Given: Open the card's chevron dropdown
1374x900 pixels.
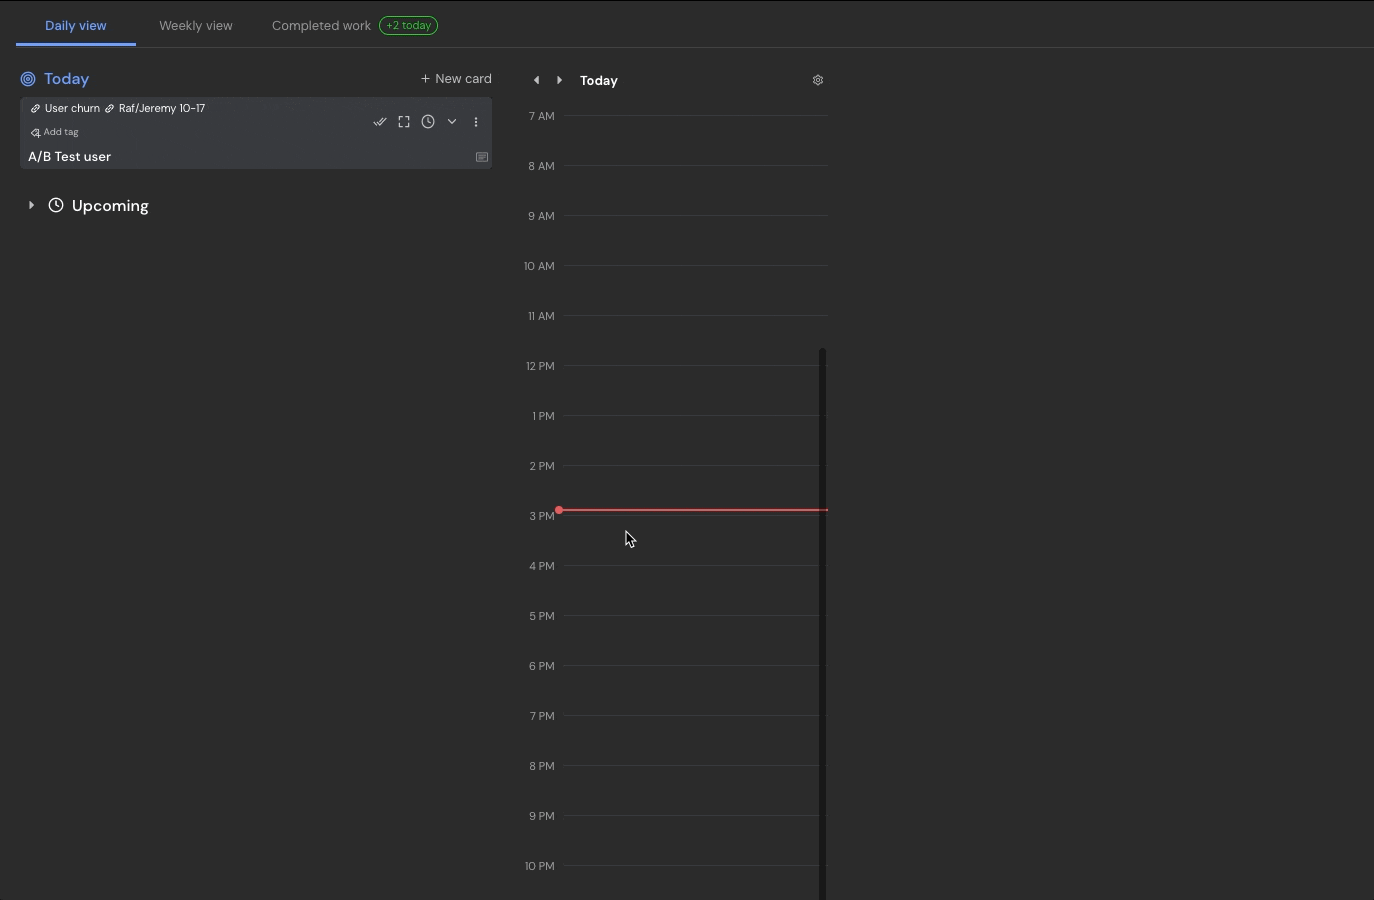Looking at the screenshot, I should click(452, 122).
